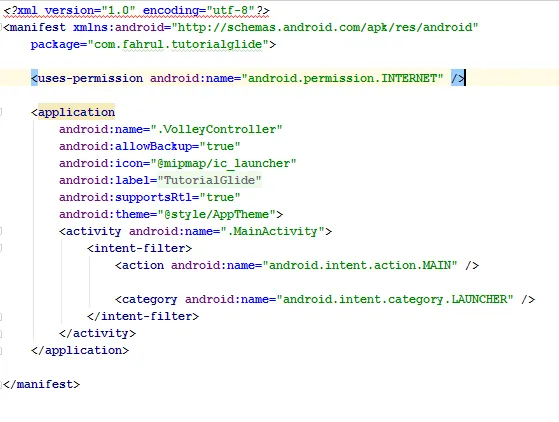Click the category tag name
559x422 pixels.
click(149, 299)
